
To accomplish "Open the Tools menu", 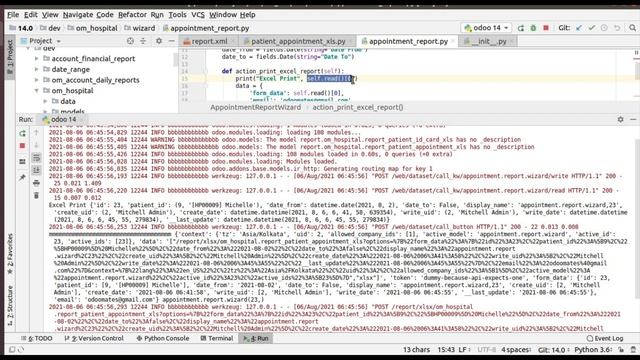I will pos(178,15).
